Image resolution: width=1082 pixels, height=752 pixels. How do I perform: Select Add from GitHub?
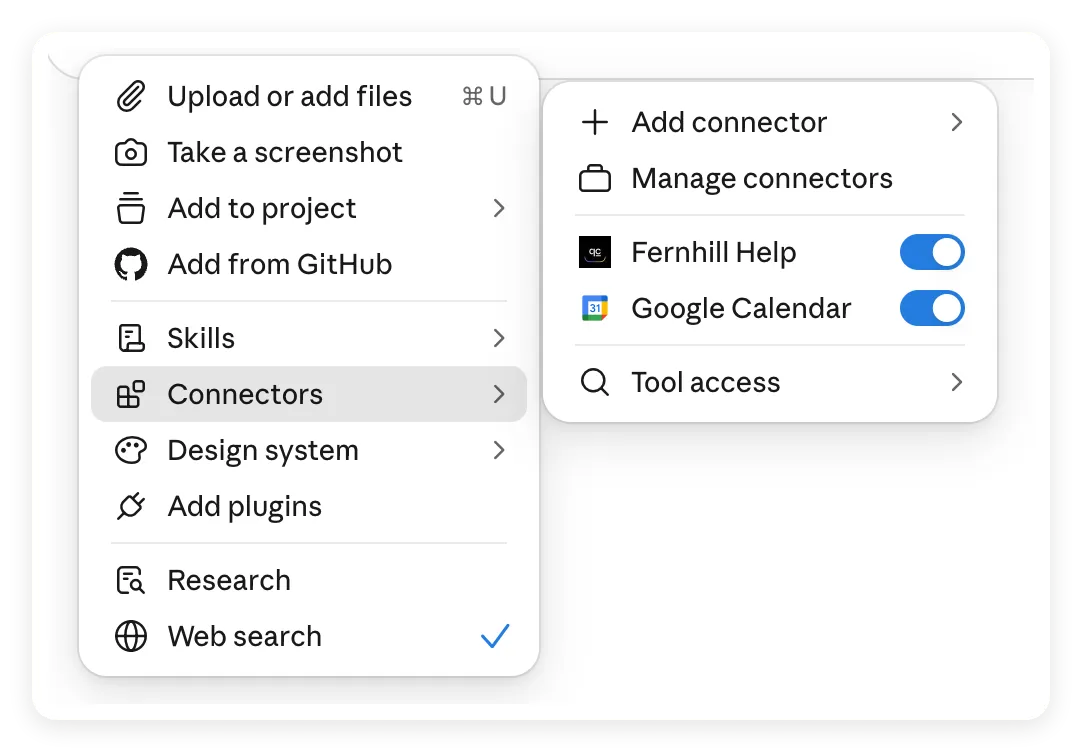309,264
